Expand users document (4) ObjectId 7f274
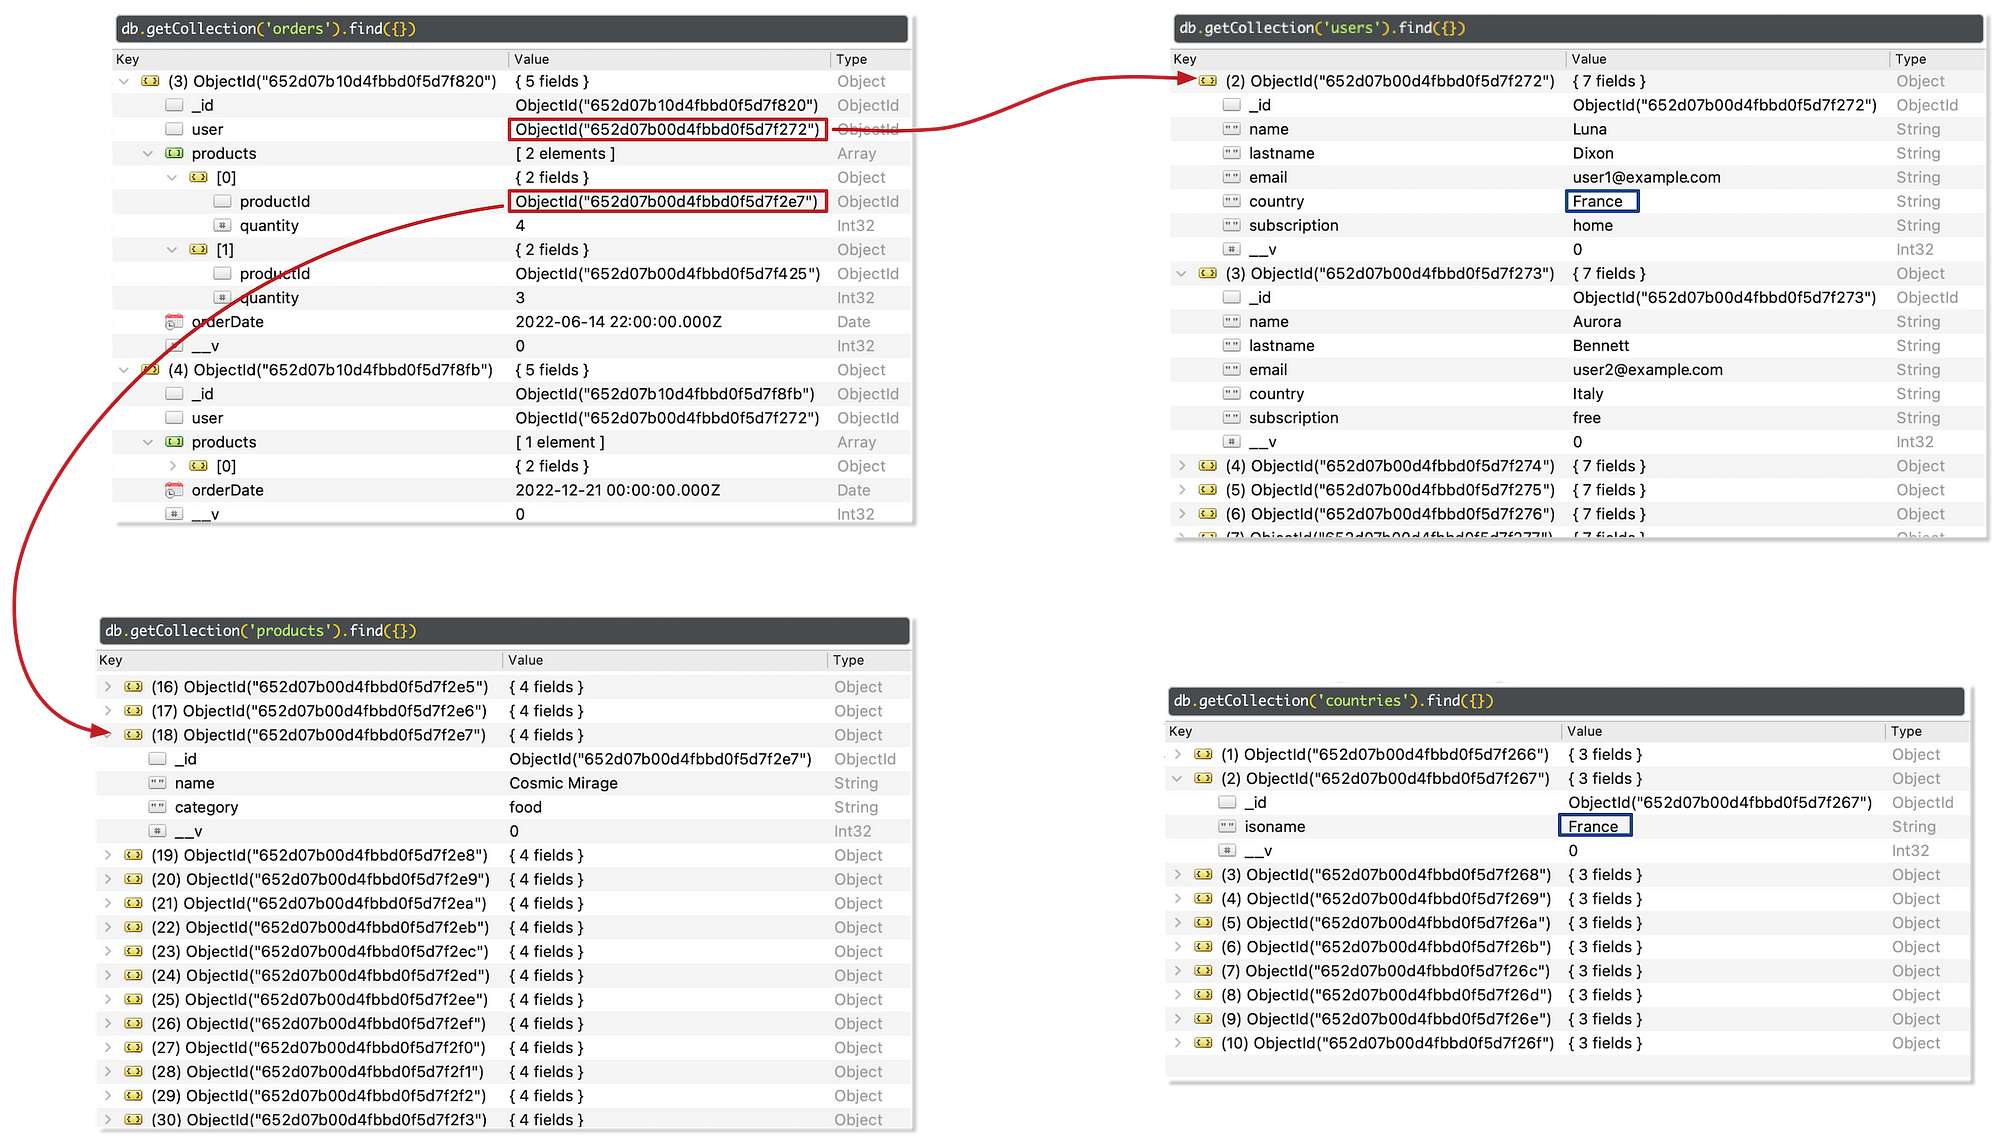The height and width of the screenshot is (1143, 2000). point(1182,466)
